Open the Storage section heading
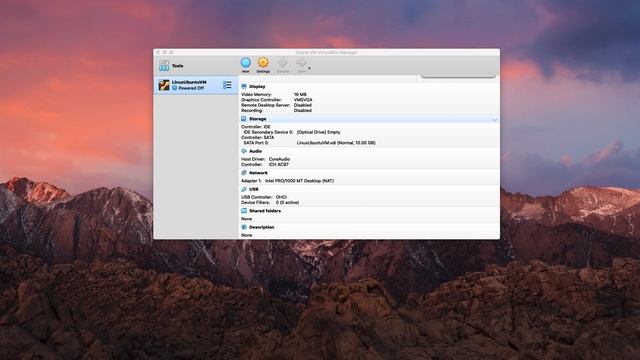The height and width of the screenshot is (360, 640). click(x=258, y=119)
